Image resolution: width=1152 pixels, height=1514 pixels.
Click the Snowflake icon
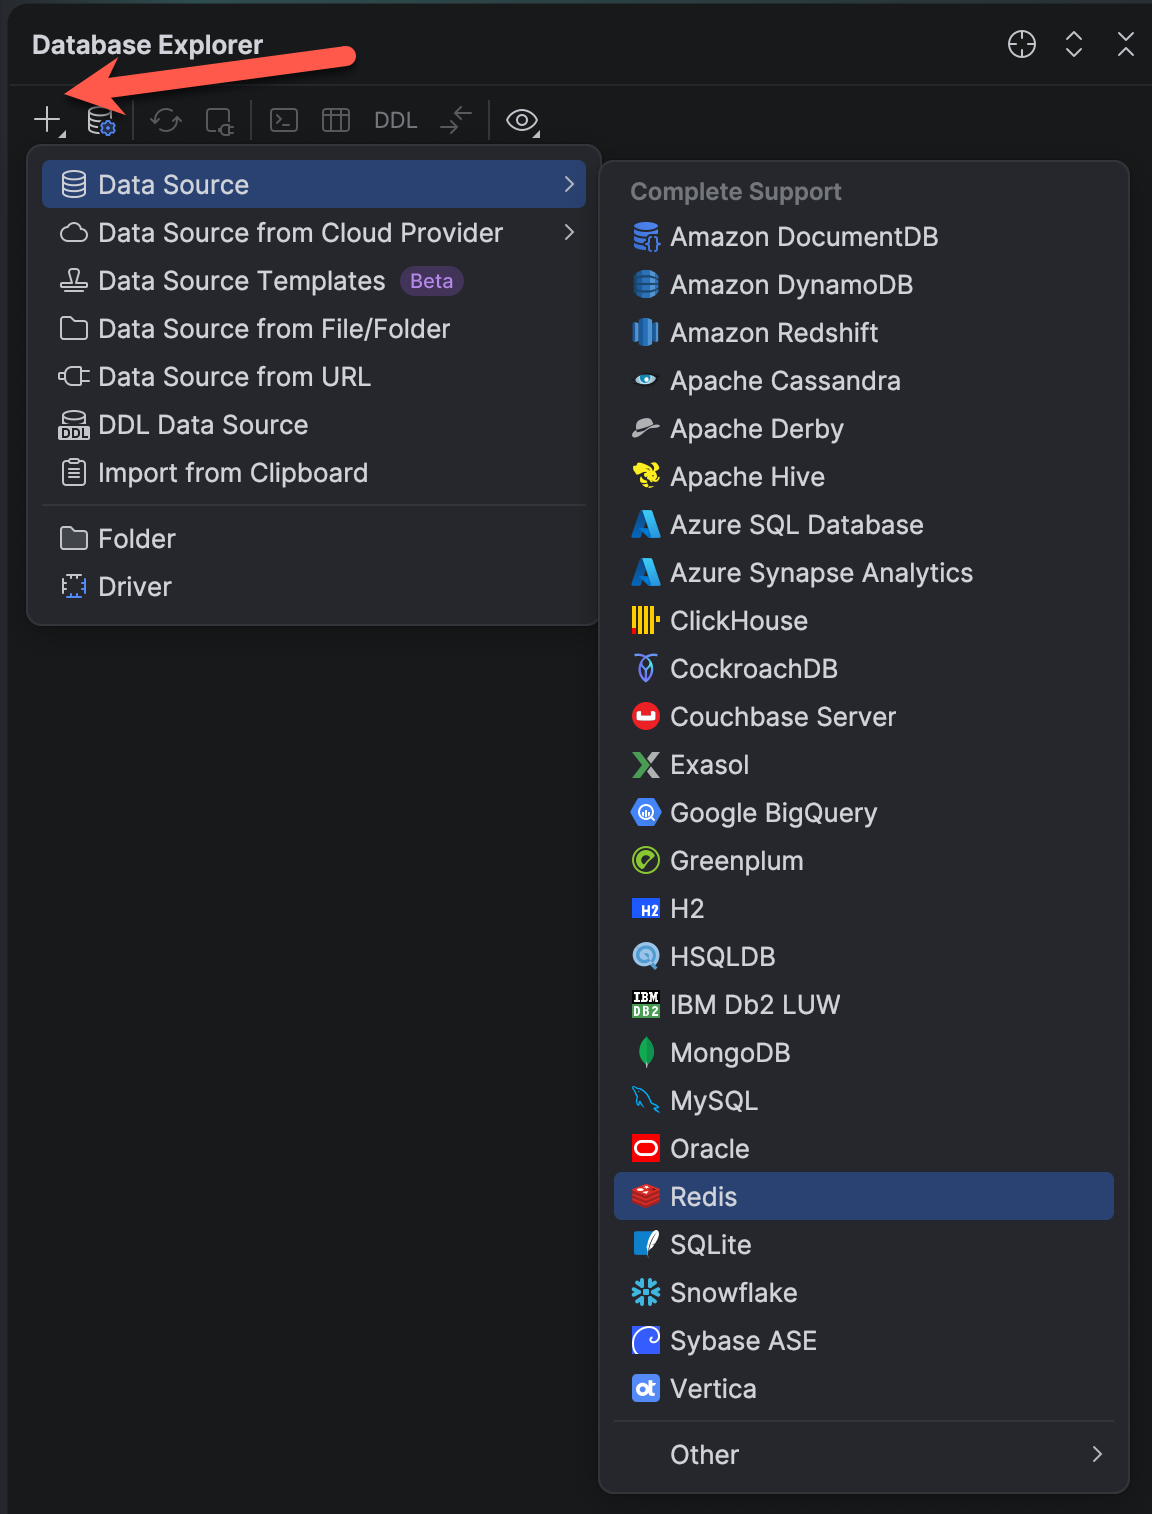pyautogui.click(x=646, y=1293)
